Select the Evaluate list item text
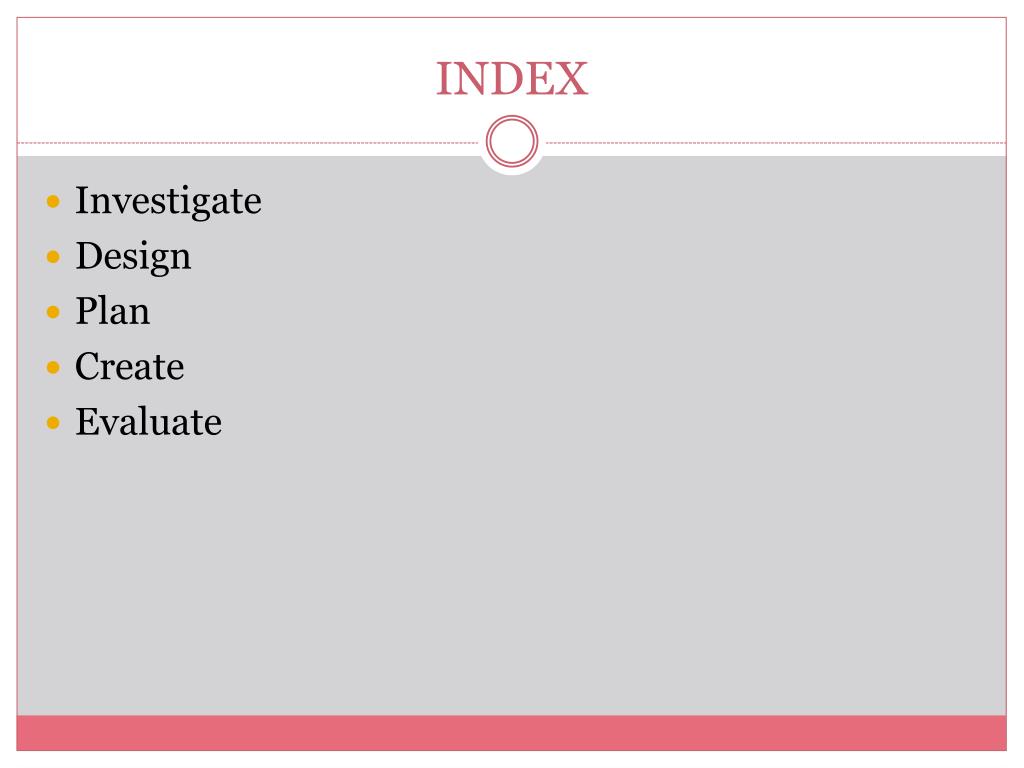This screenshot has height=768, width=1024. point(148,422)
